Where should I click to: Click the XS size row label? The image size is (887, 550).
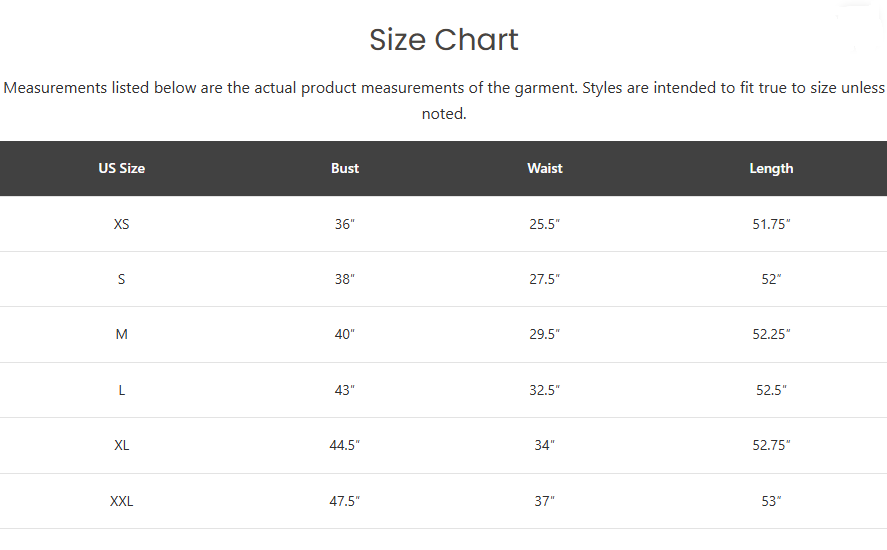tap(122, 224)
